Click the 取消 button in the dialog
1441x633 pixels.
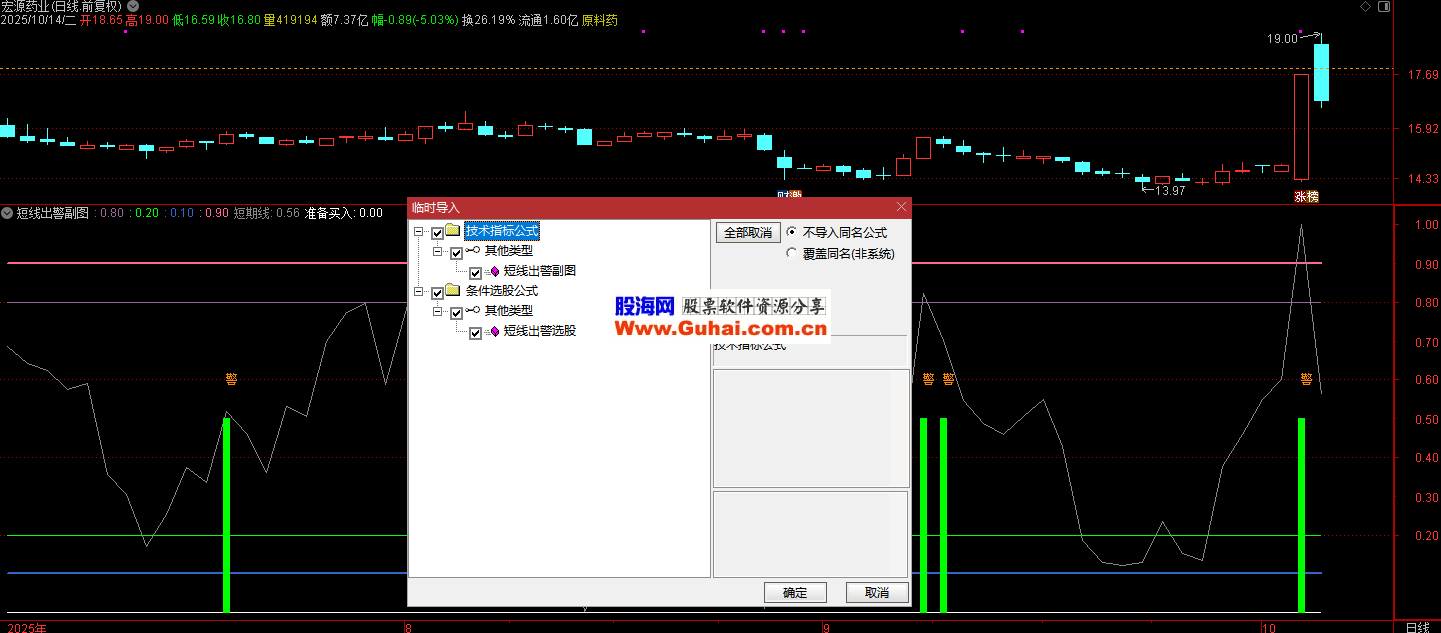[x=876, y=592]
